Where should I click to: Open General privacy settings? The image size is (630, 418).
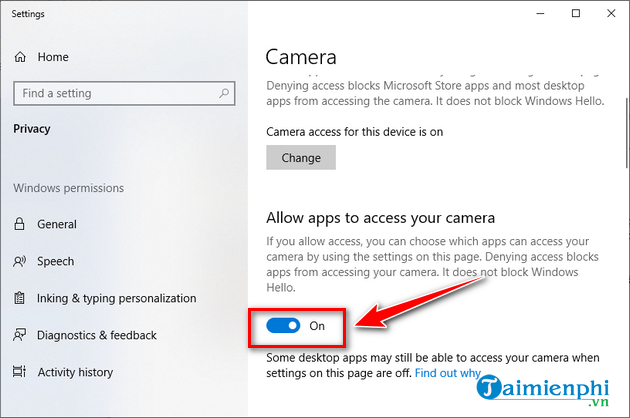point(57,224)
